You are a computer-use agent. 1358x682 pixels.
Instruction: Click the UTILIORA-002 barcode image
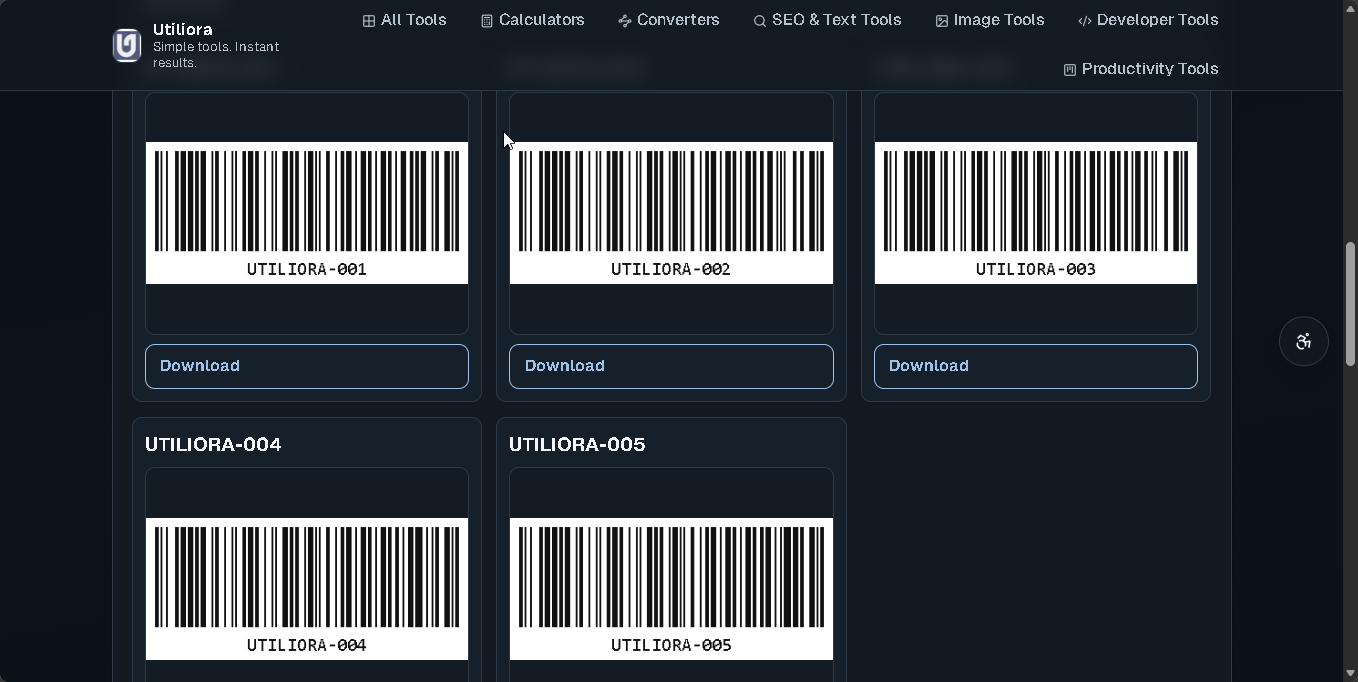click(671, 213)
